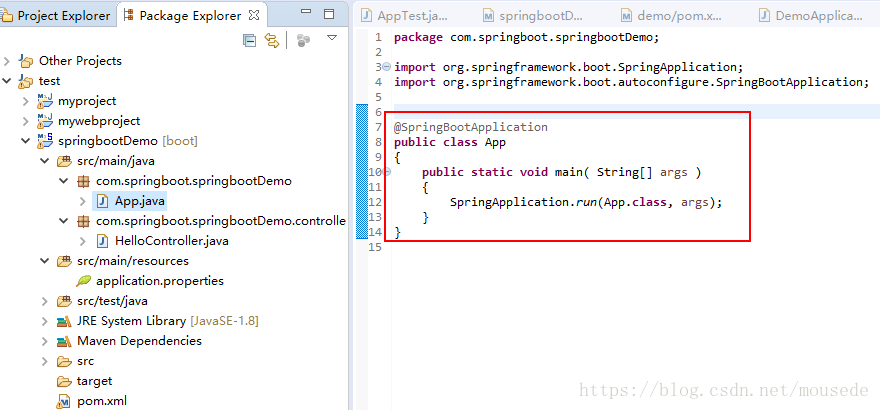
Task: Maximize the Package Explorer view
Action: point(329,14)
